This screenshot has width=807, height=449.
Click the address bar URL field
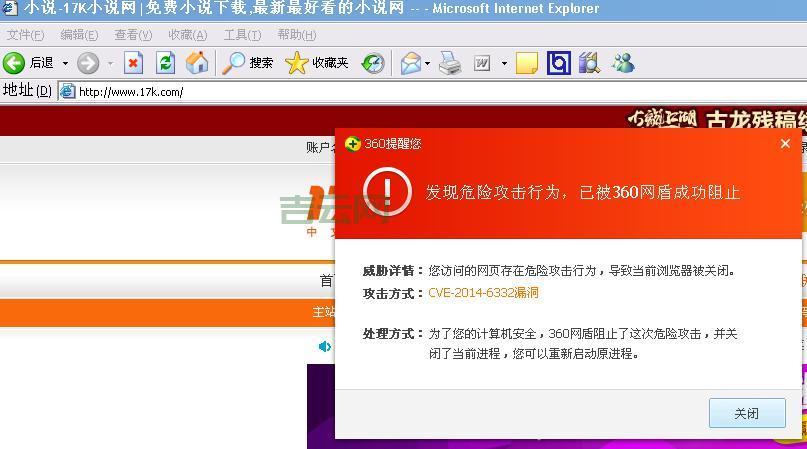432,92
